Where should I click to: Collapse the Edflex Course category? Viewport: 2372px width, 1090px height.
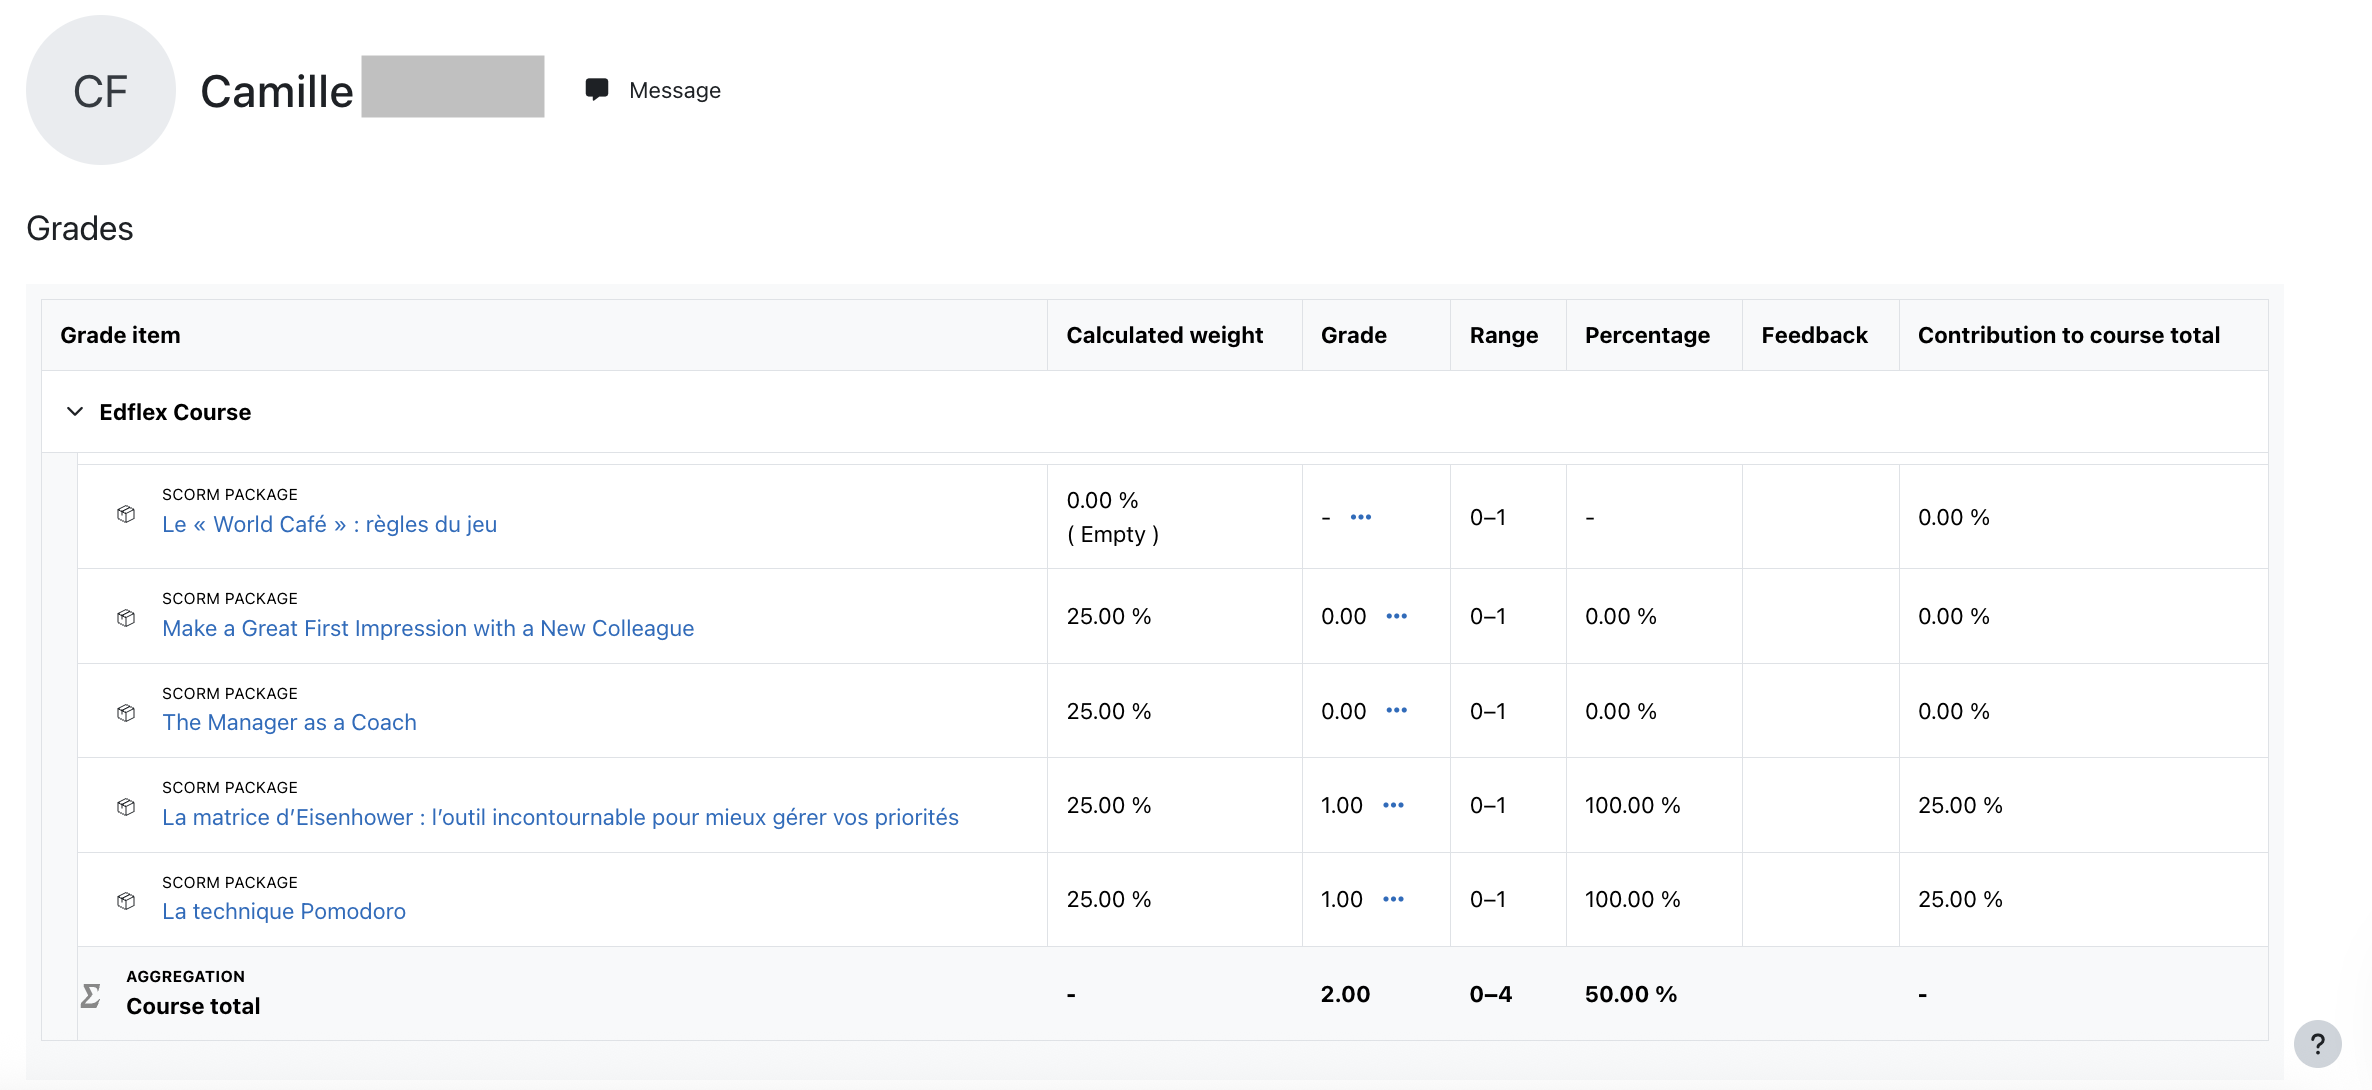[x=75, y=412]
